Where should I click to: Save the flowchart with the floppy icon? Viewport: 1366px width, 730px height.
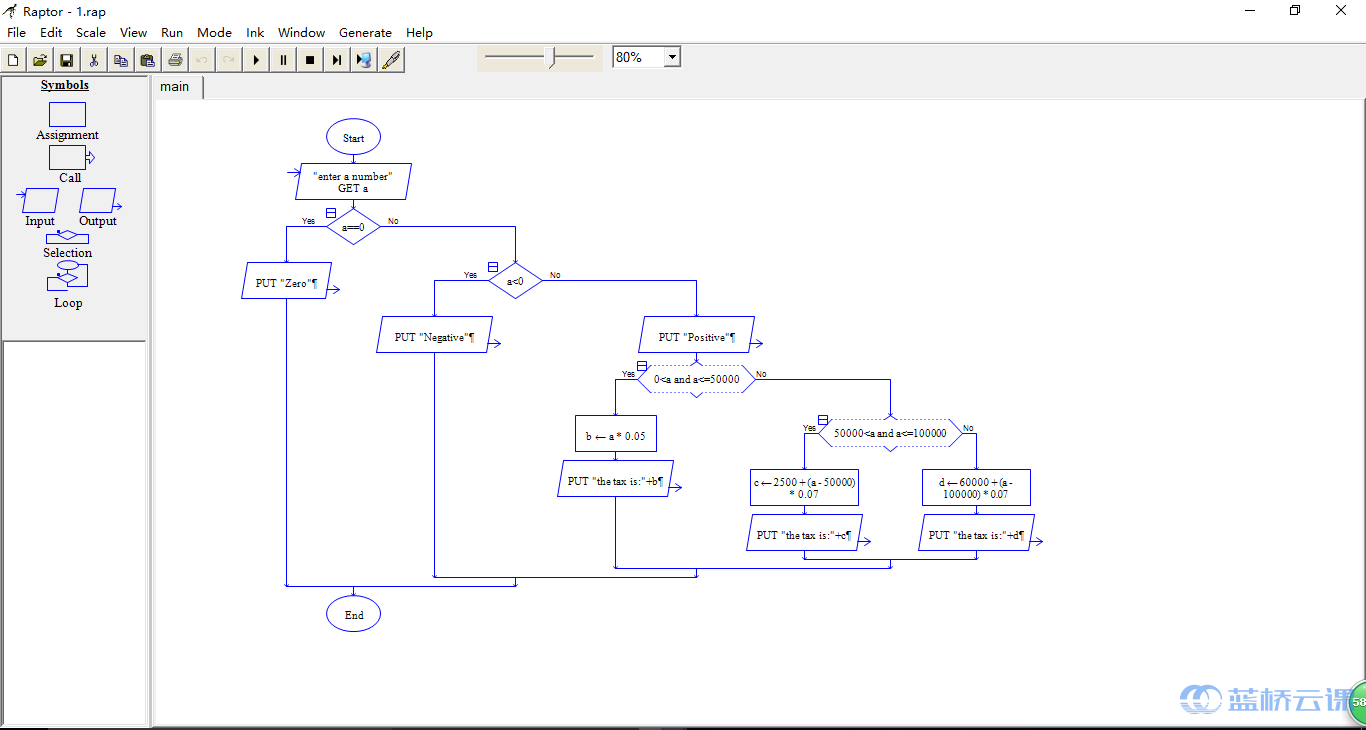click(67, 60)
